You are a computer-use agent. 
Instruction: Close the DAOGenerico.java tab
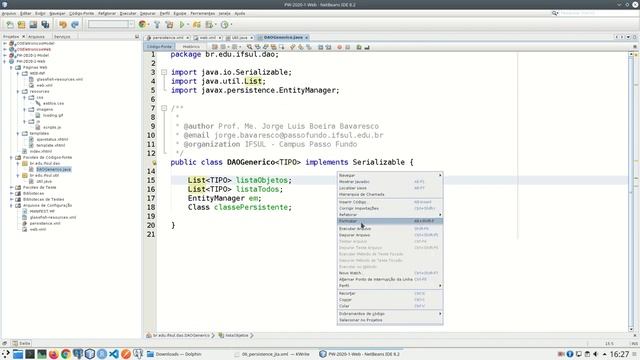[306, 38]
